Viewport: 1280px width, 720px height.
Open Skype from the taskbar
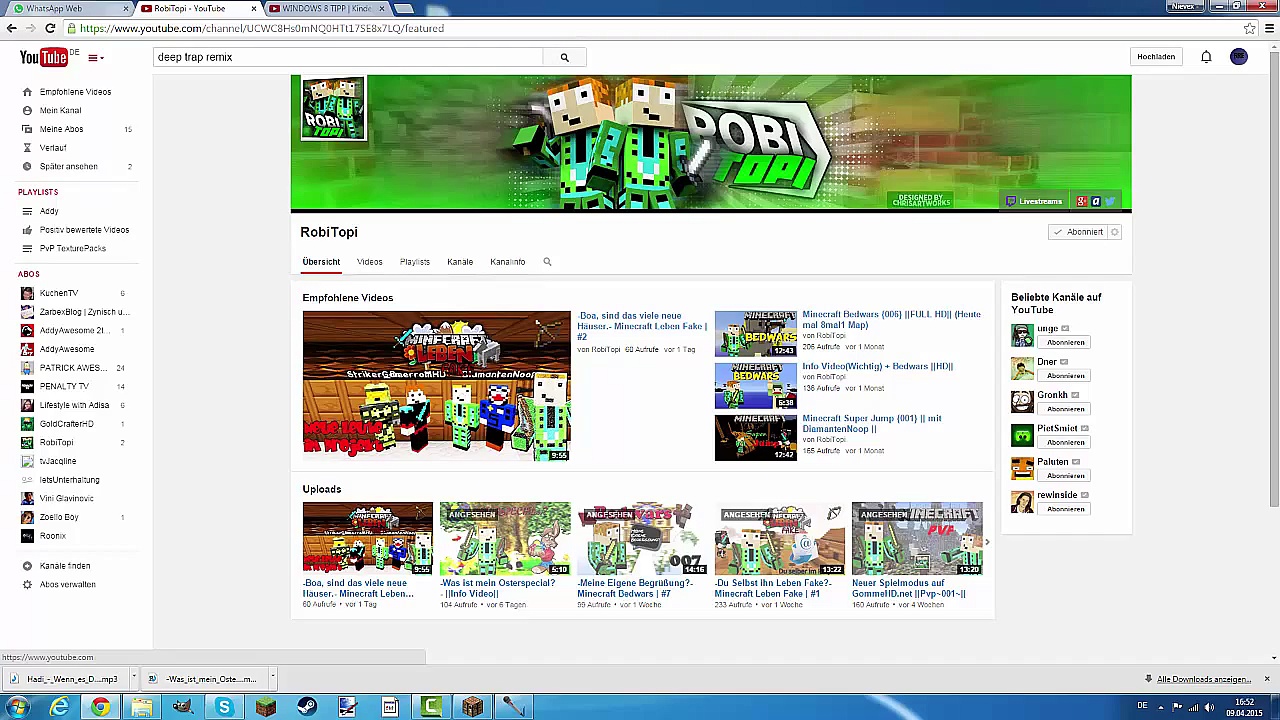click(224, 707)
